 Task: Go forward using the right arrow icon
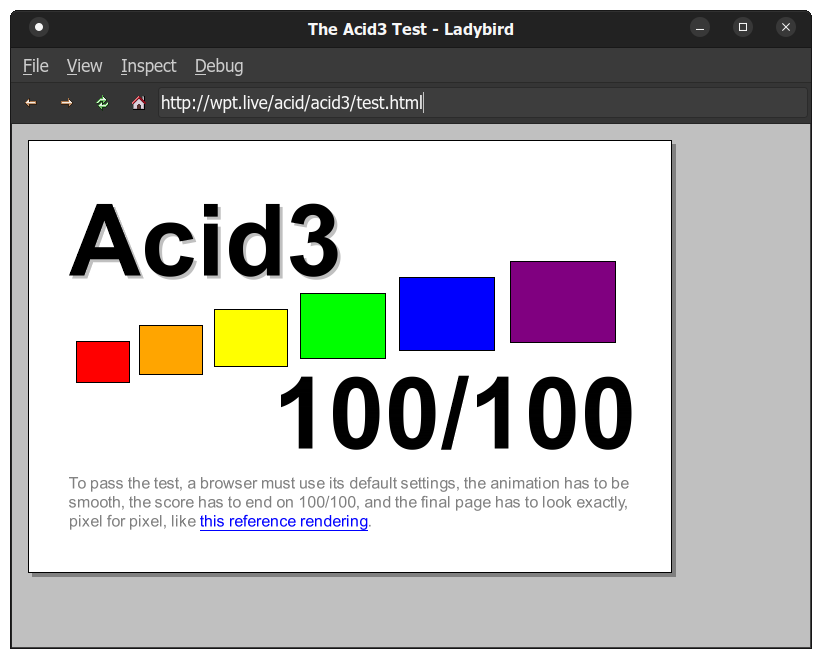[67, 103]
